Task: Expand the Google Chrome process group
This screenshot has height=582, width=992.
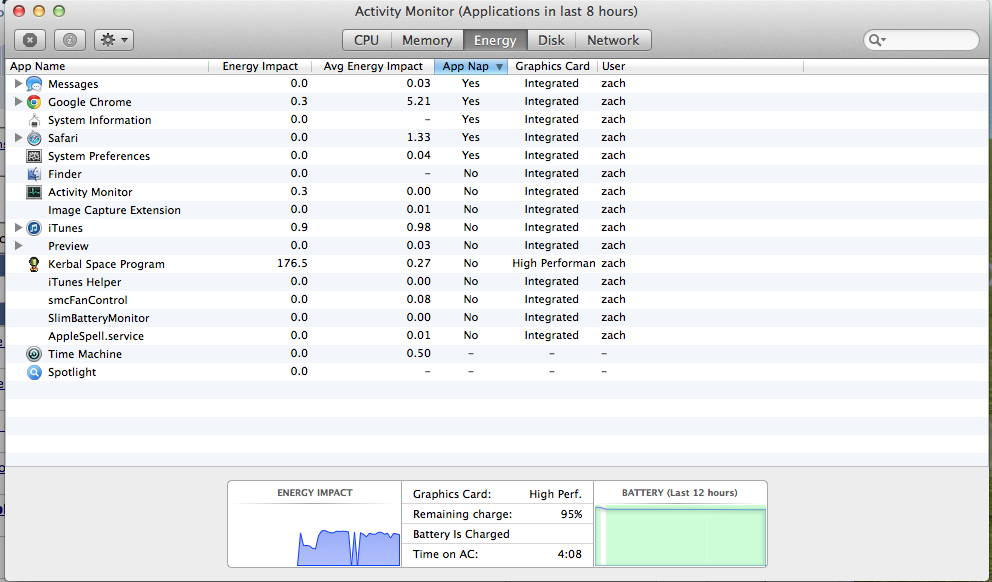Action: coord(18,101)
